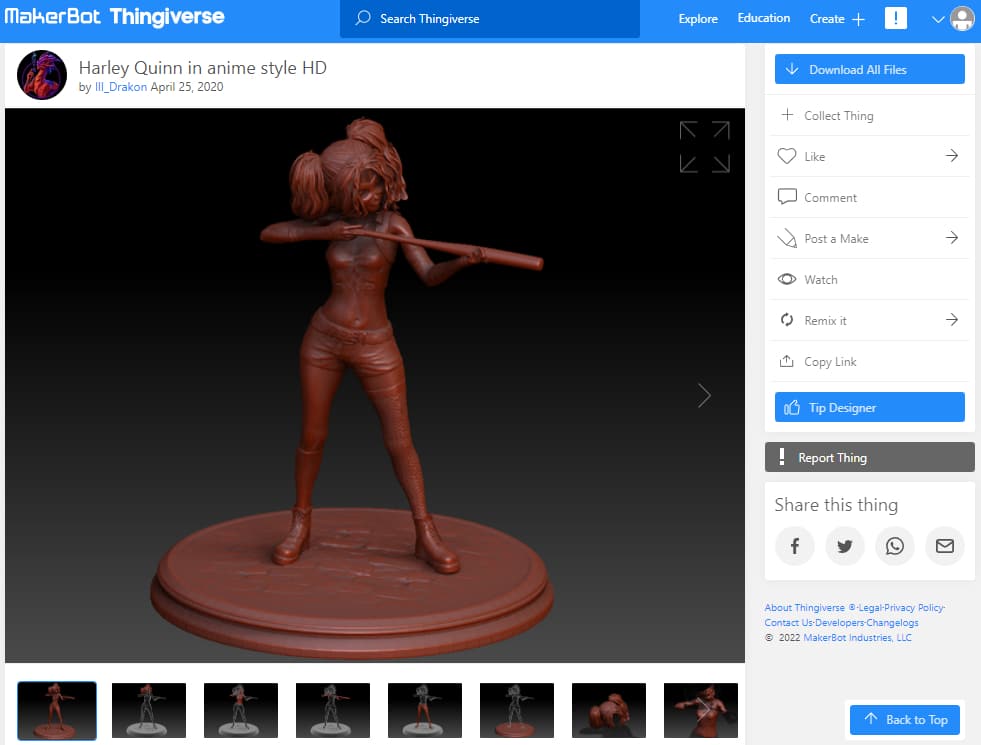This screenshot has width=981, height=745.
Task: Click the notification exclamation icon in header
Action: pyautogui.click(x=895, y=18)
